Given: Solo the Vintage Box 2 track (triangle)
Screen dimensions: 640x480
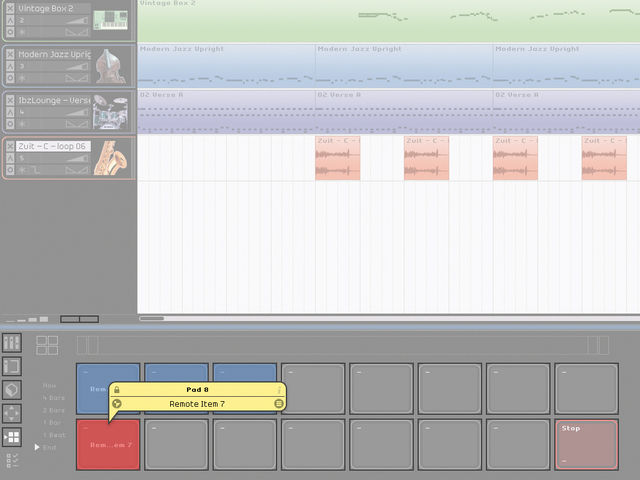Looking at the screenshot, I should click(x=10, y=20).
